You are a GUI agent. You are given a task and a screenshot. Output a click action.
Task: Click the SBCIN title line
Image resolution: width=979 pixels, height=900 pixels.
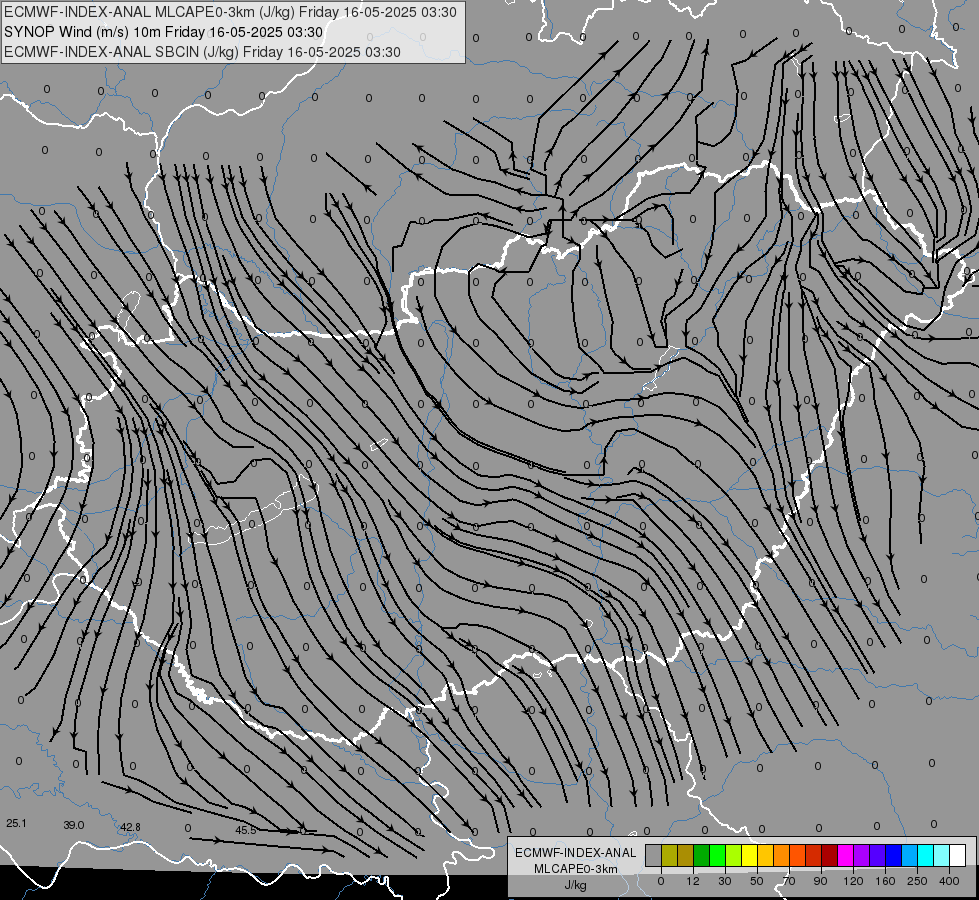pos(202,52)
